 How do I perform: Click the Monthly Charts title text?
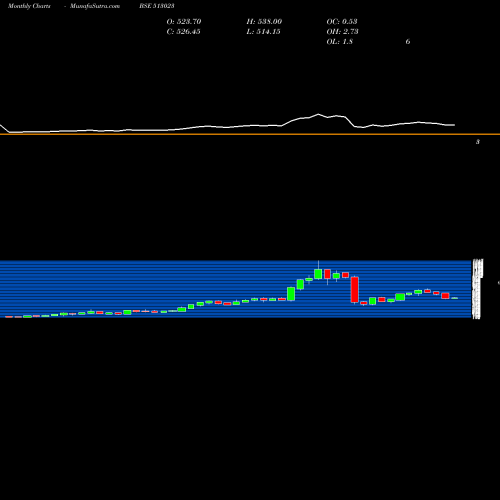pos(29,6)
